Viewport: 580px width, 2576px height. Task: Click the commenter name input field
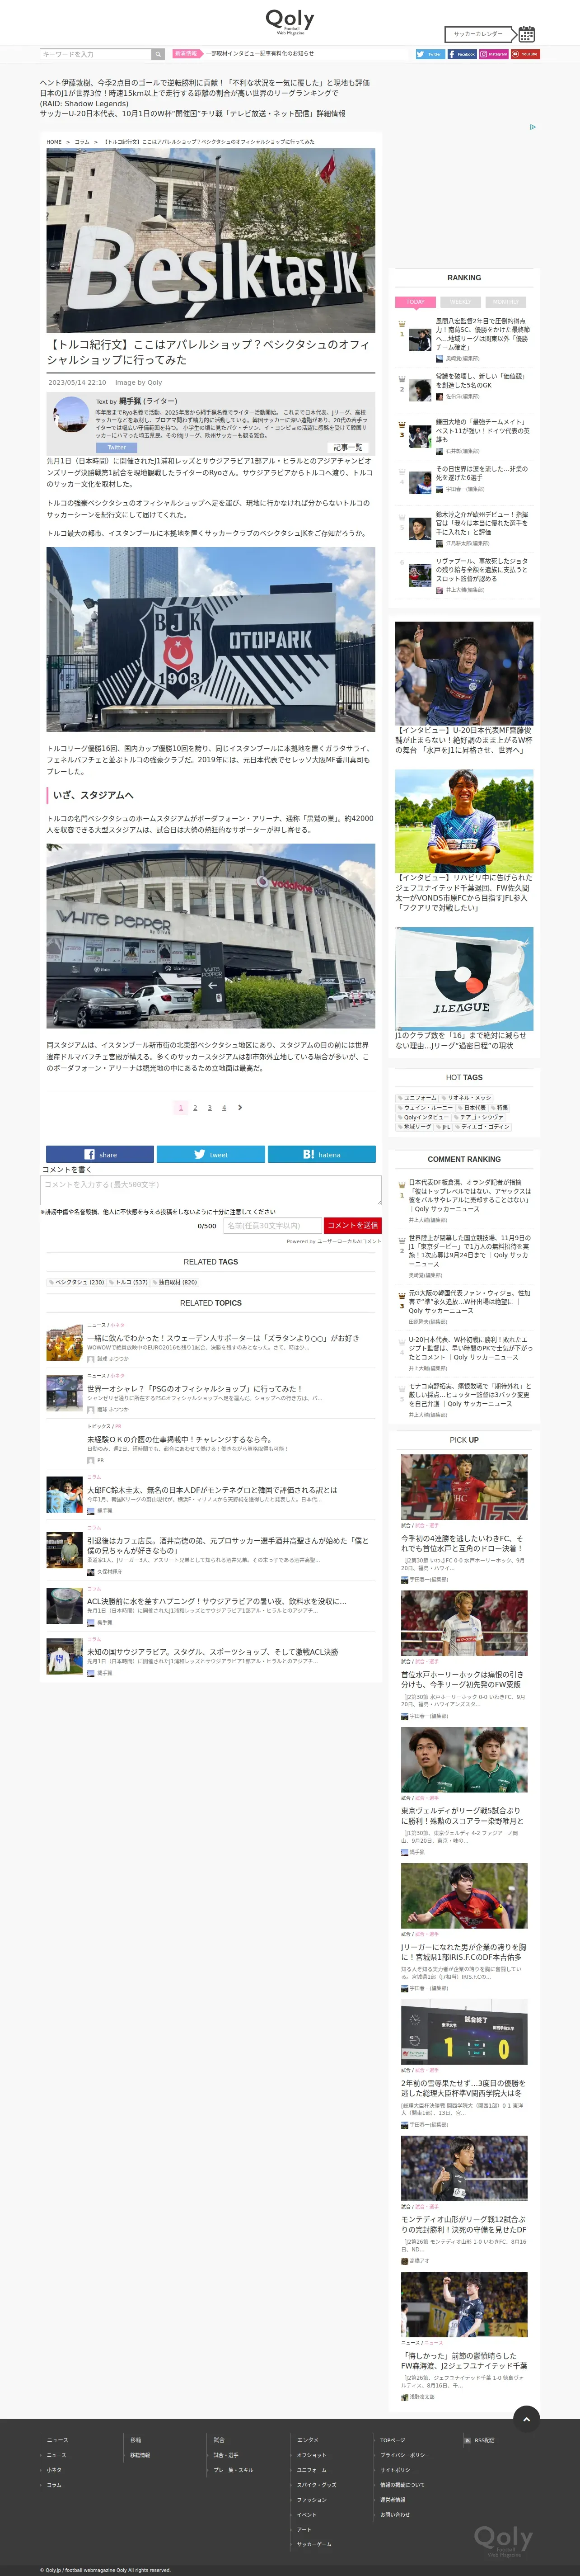[x=272, y=1225]
